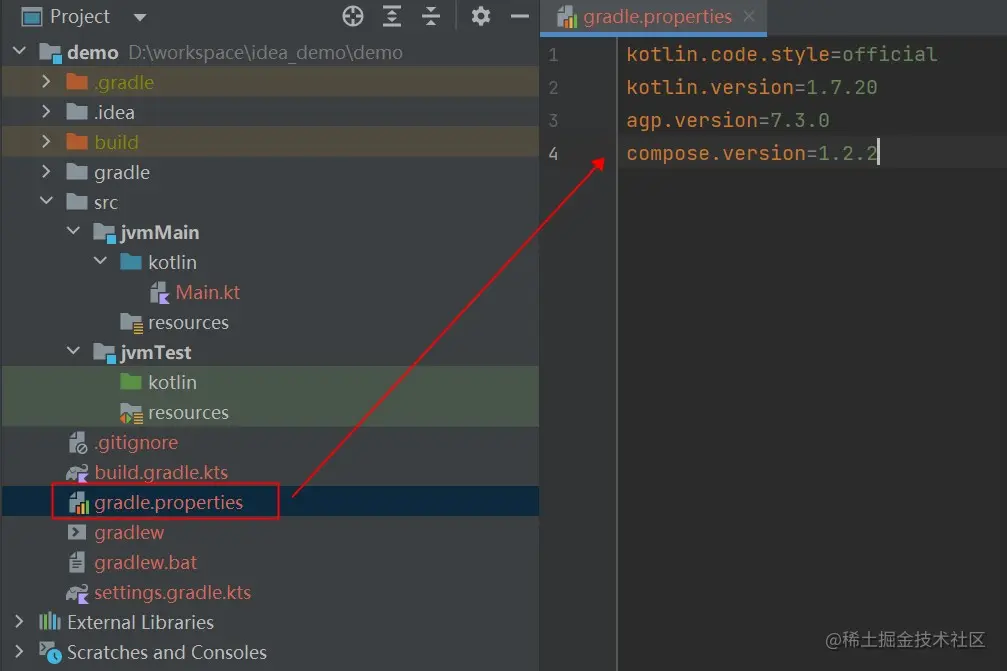
Task: Select build.gradle.kts in project tree
Action: click(161, 473)
